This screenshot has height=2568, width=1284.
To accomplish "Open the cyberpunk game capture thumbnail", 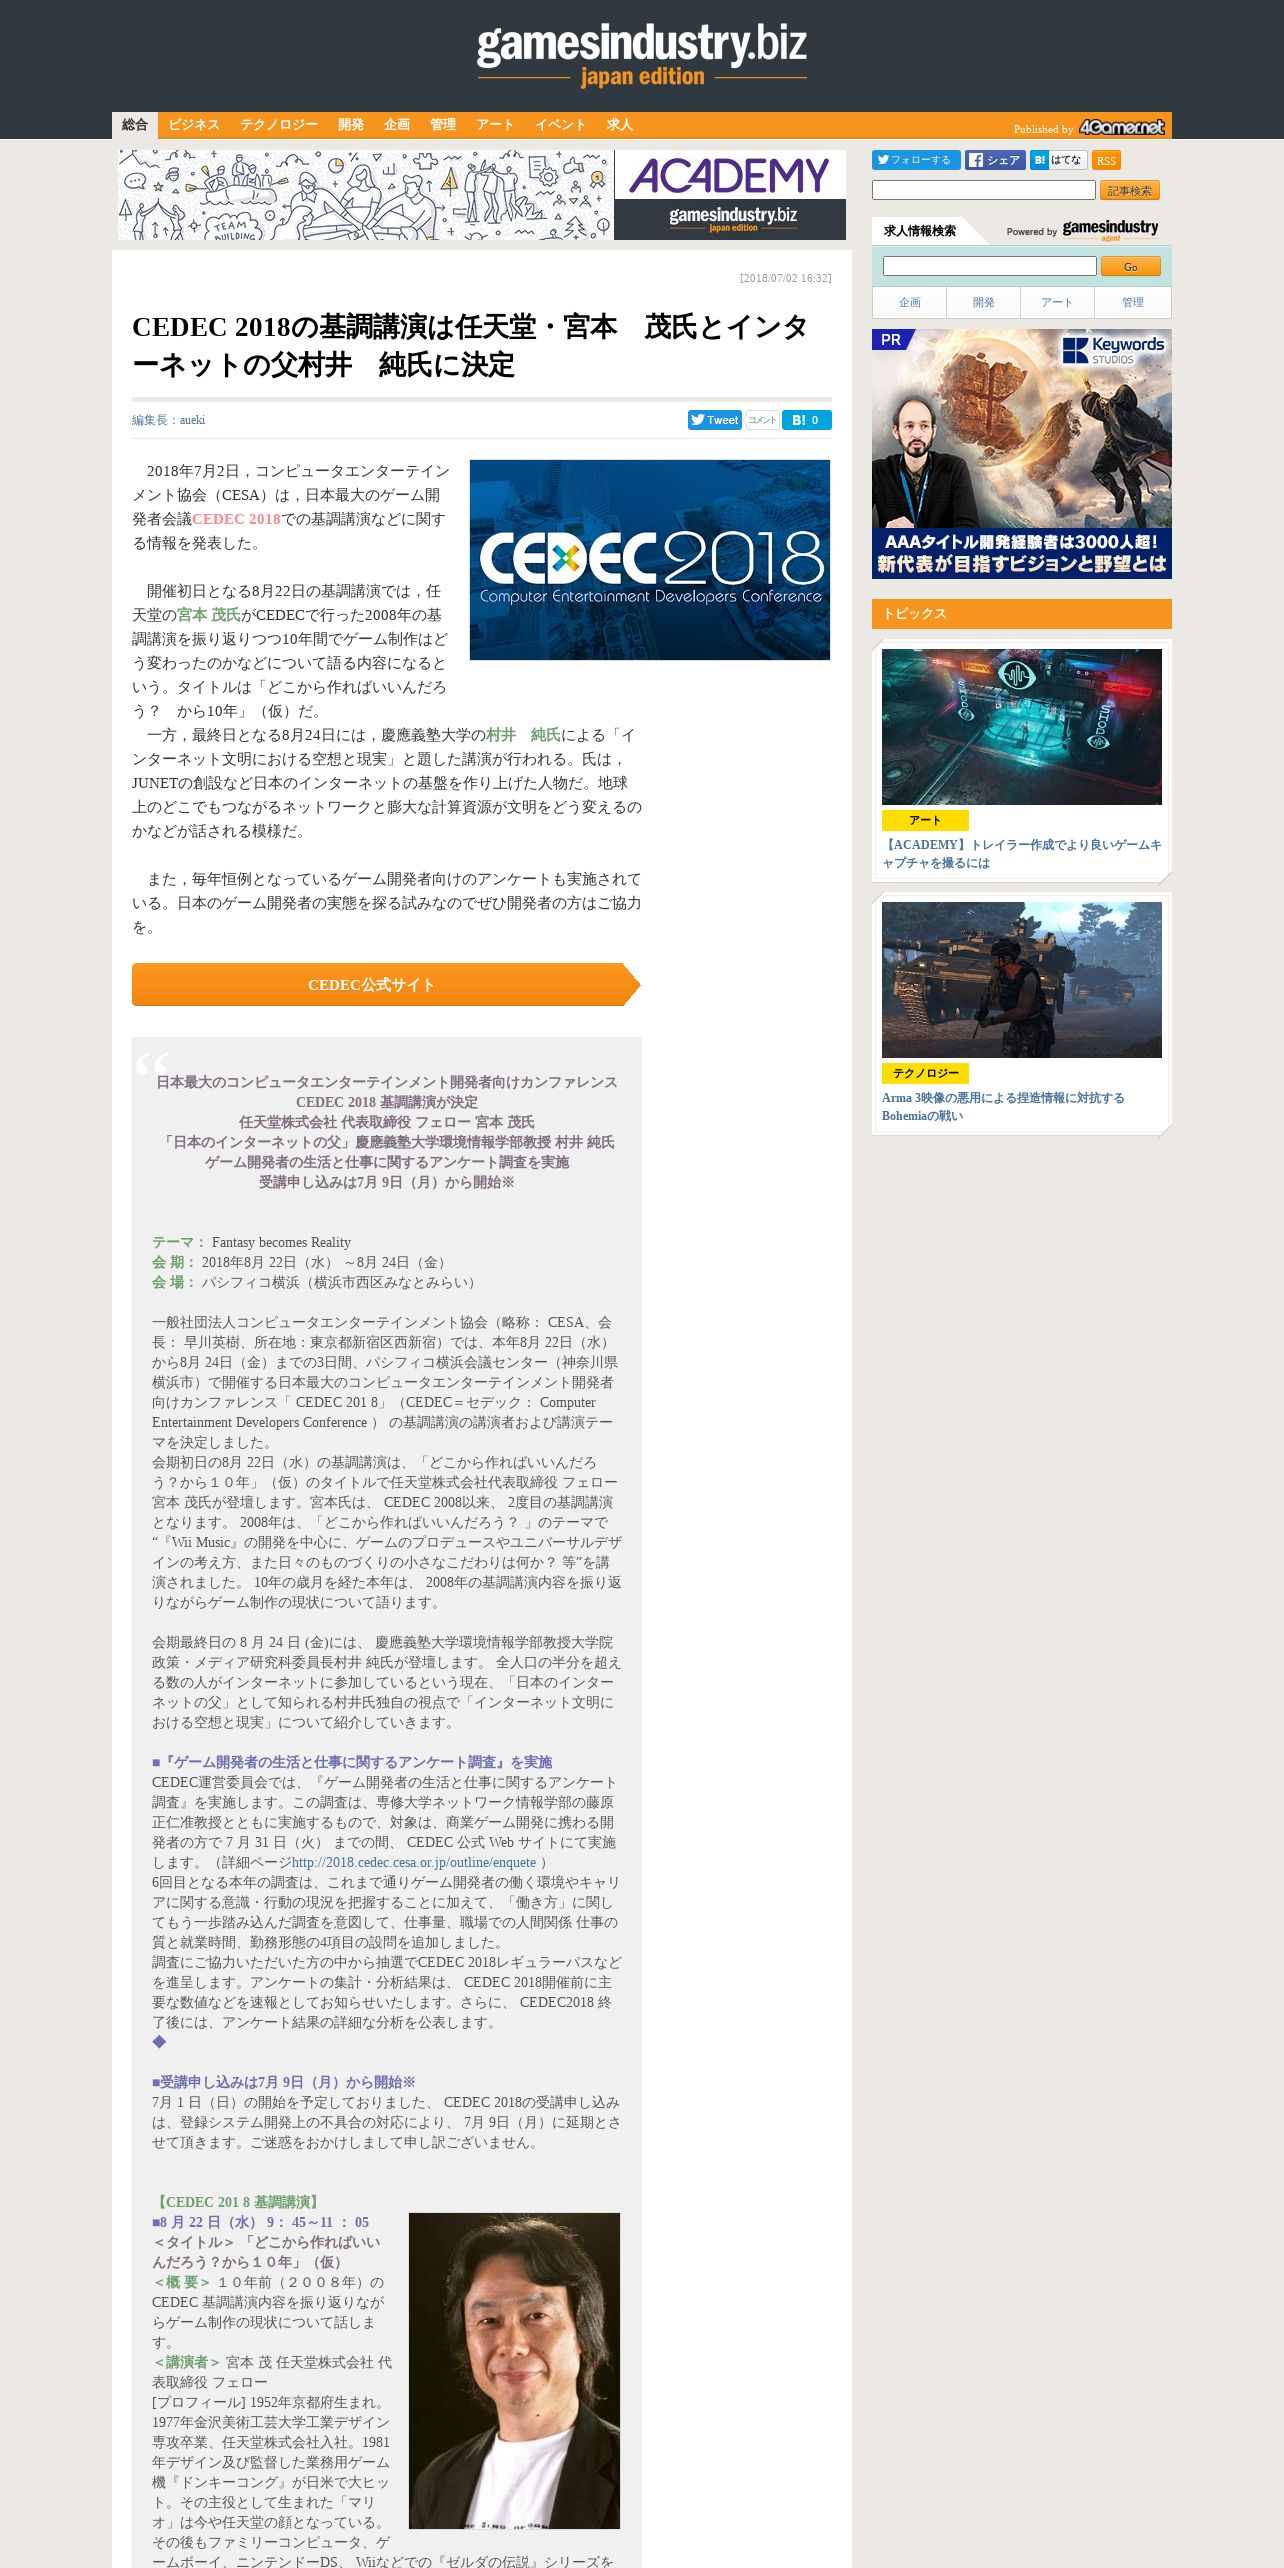I will click(1022, 727).
